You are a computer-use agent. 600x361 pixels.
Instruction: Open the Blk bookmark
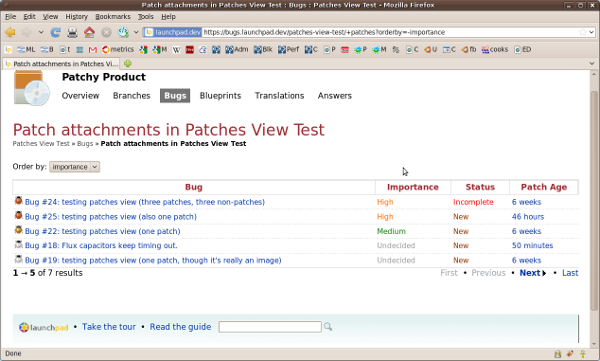263,49
